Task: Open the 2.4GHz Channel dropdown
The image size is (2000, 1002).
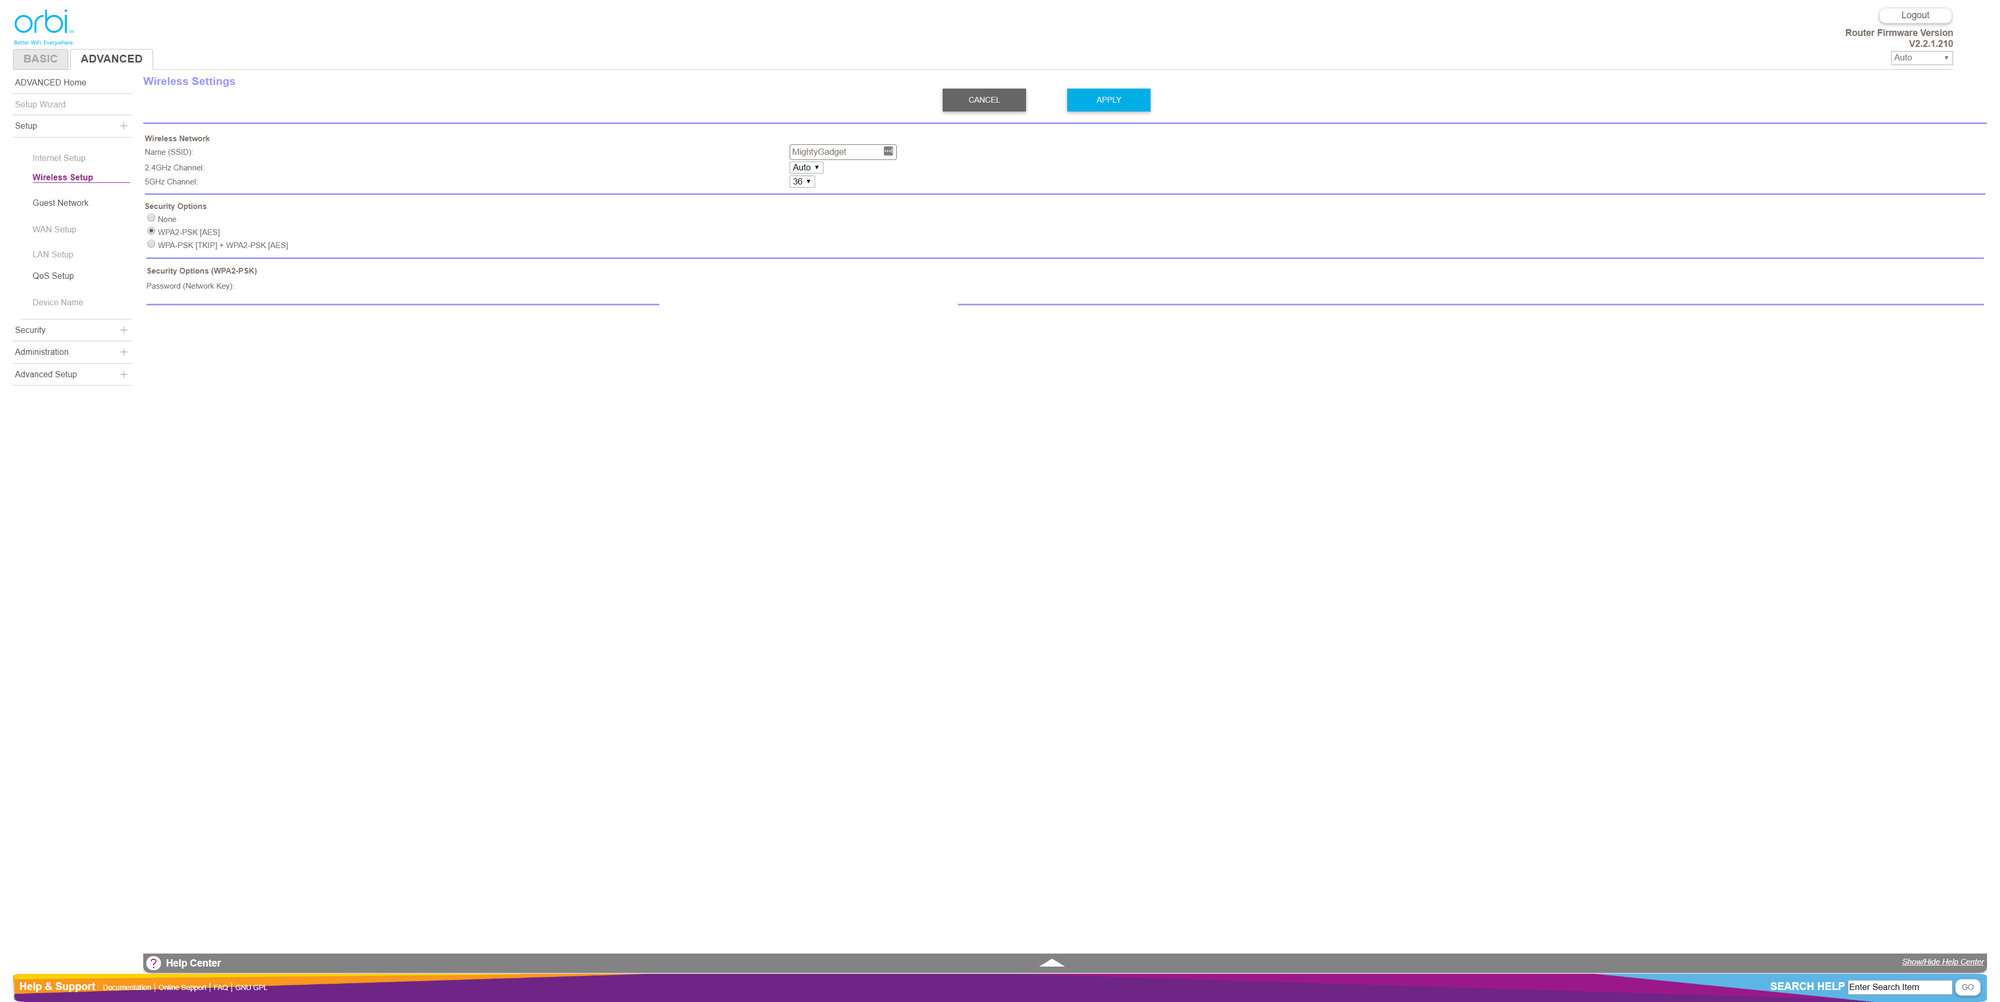Action: 806,168
